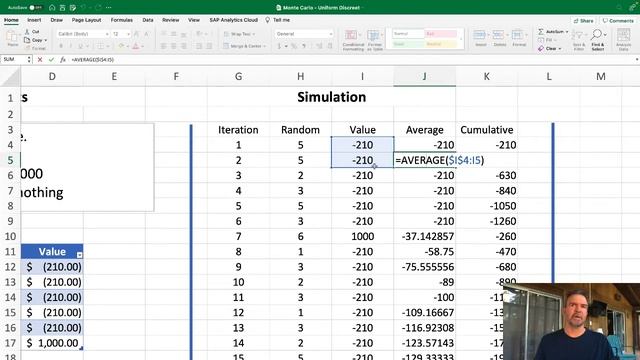The height and width of the screenshot is (360, 640).
Task: Open the Page Layout ribbon tab
Action: (x=87, y=20)
